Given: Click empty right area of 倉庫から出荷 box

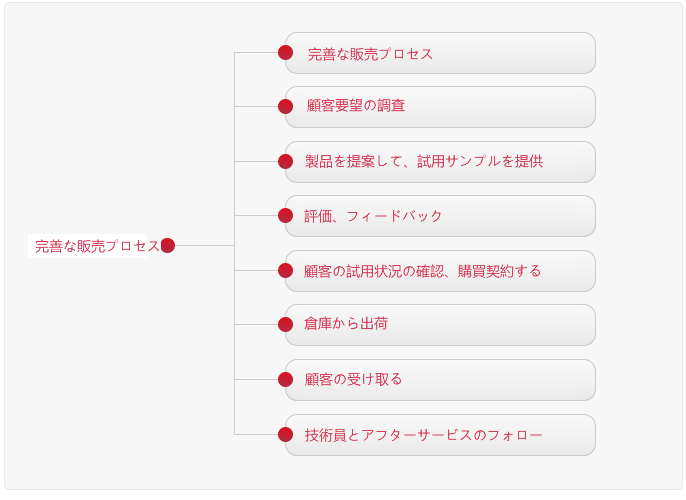Looking at the screenshot, I should click(x=490, y=325).
